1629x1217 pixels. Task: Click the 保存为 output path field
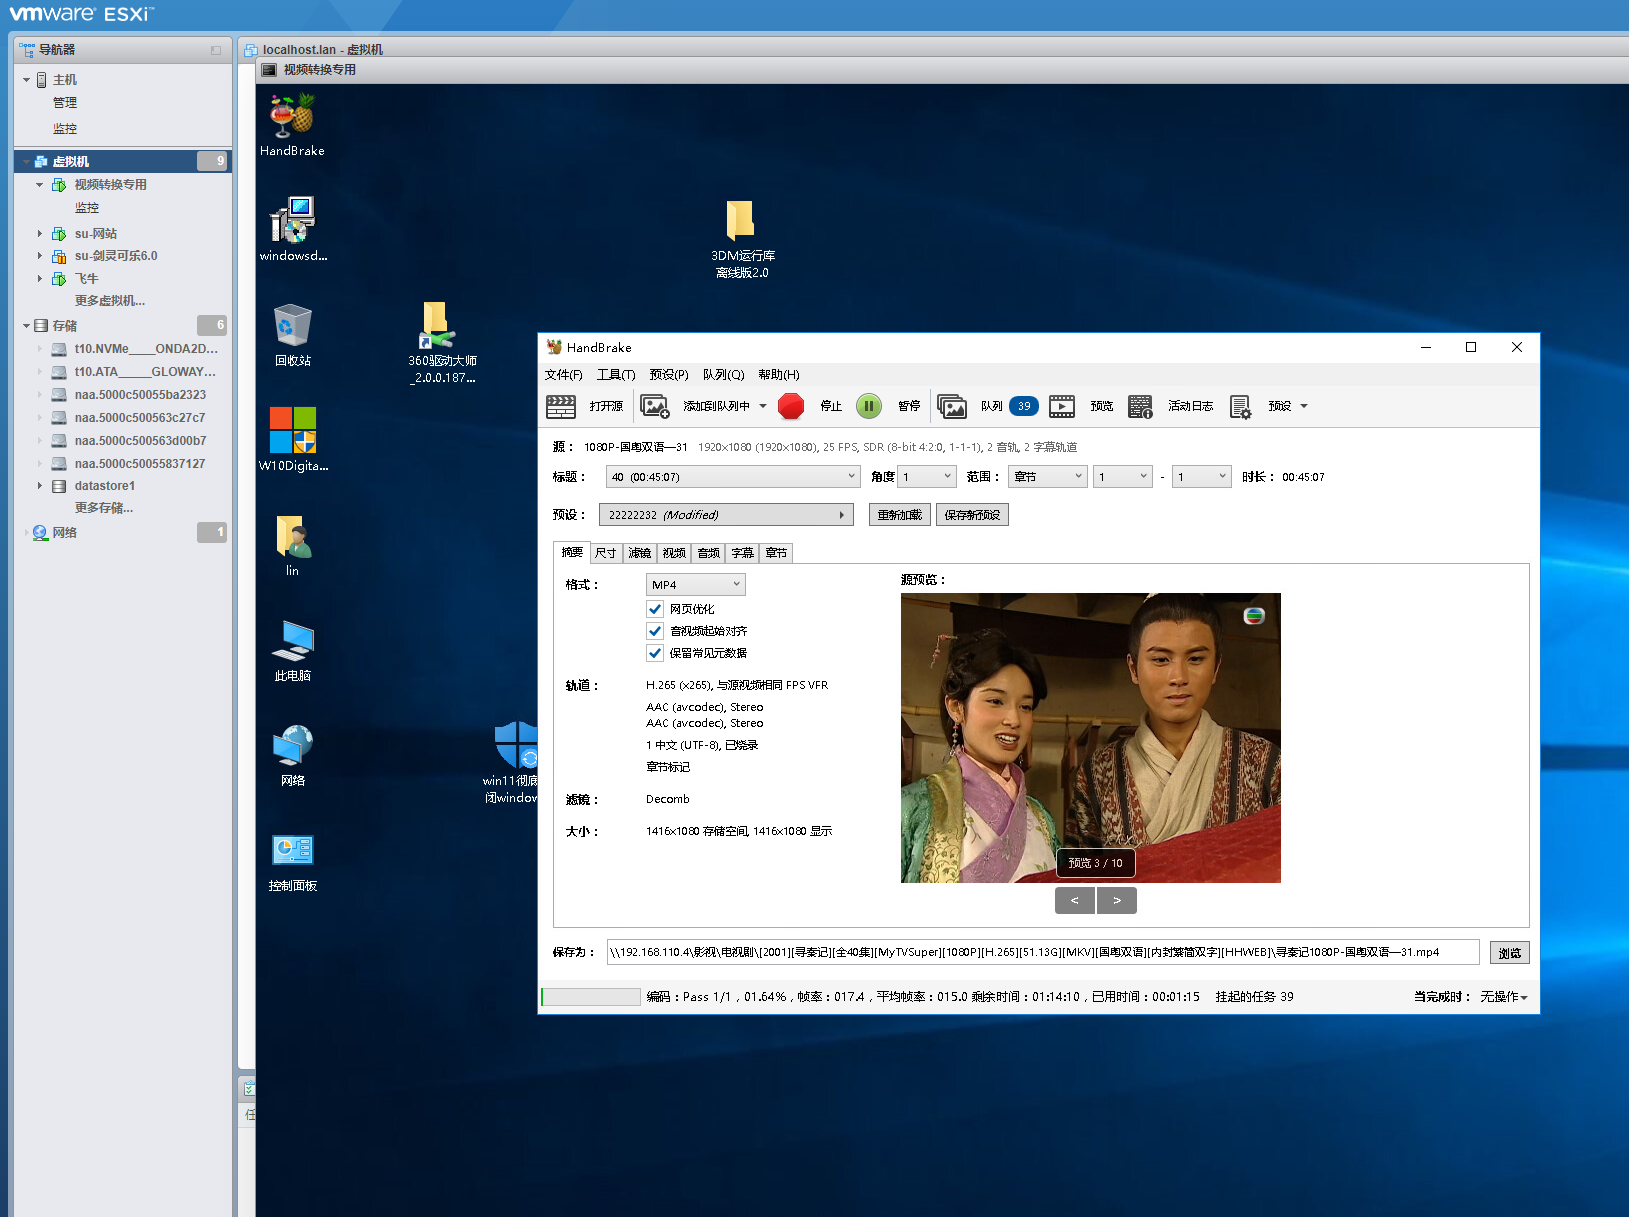[x=1043, y=952]
